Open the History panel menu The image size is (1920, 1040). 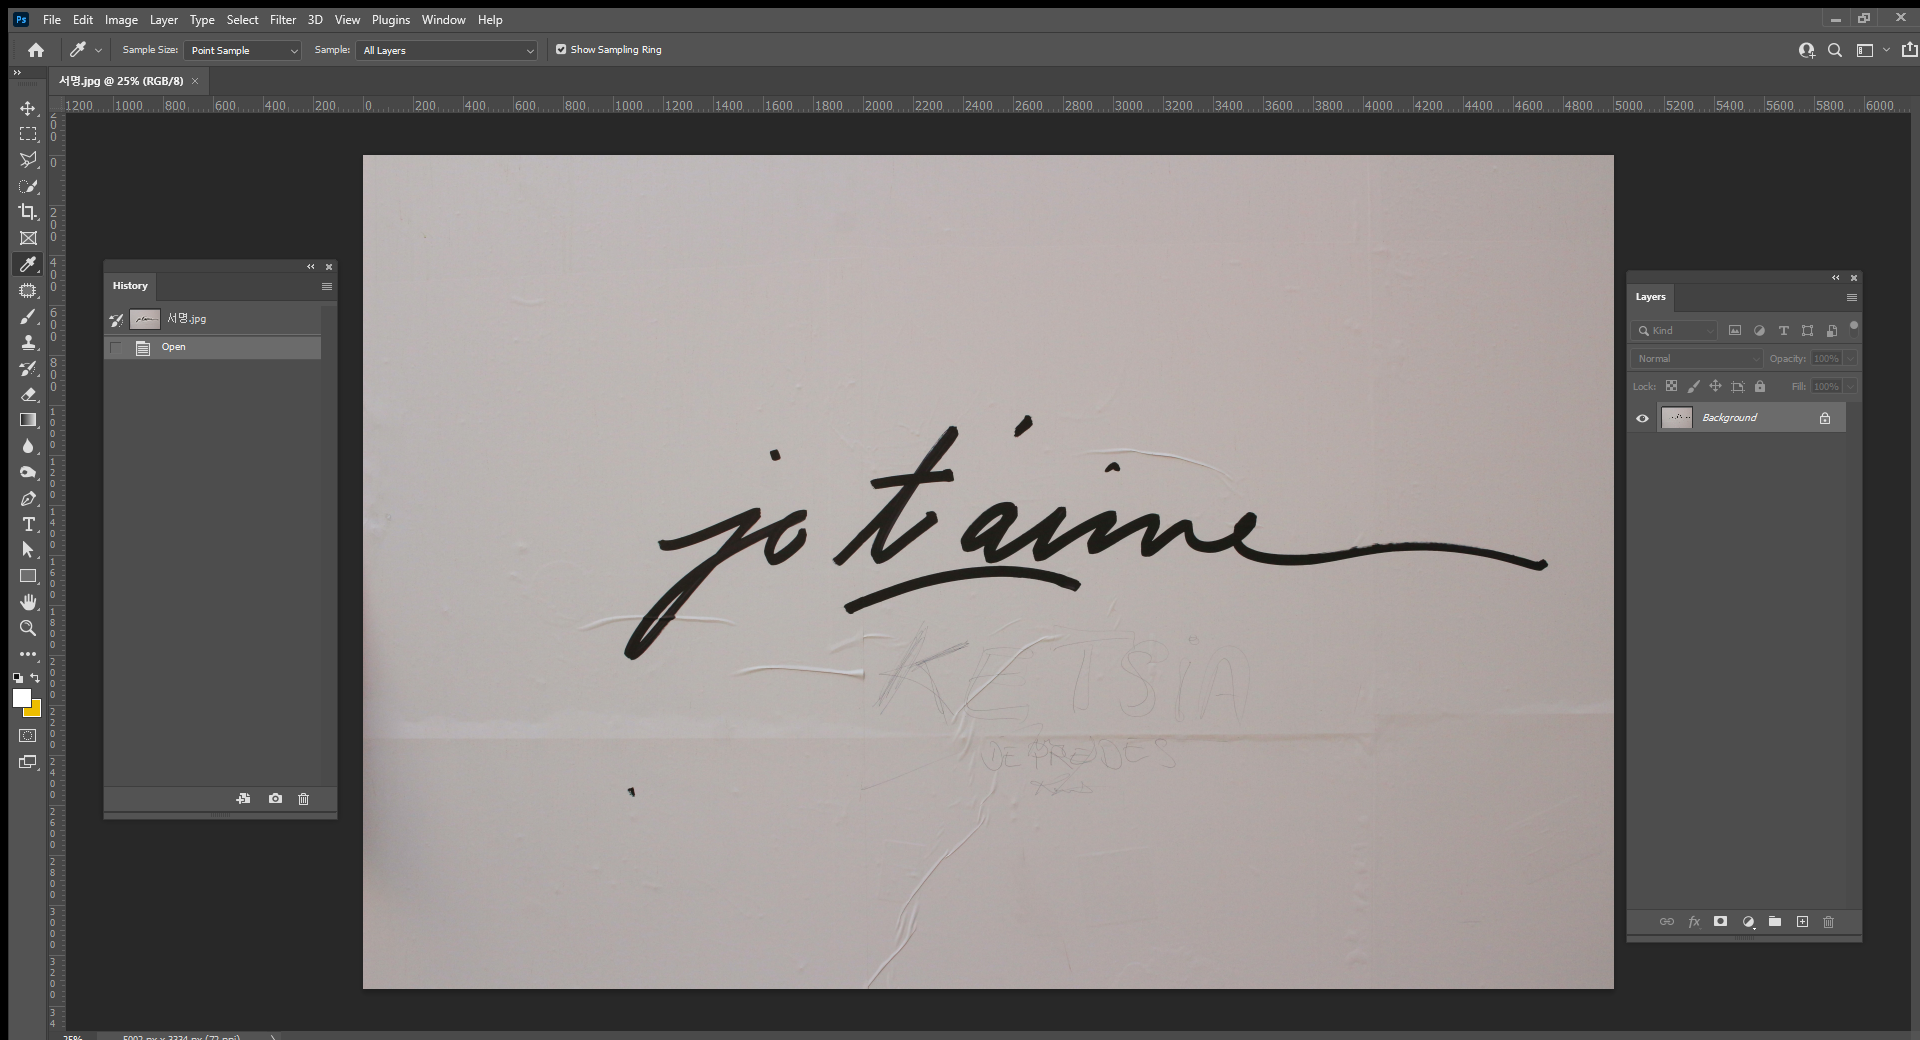[x=327, y=286]
